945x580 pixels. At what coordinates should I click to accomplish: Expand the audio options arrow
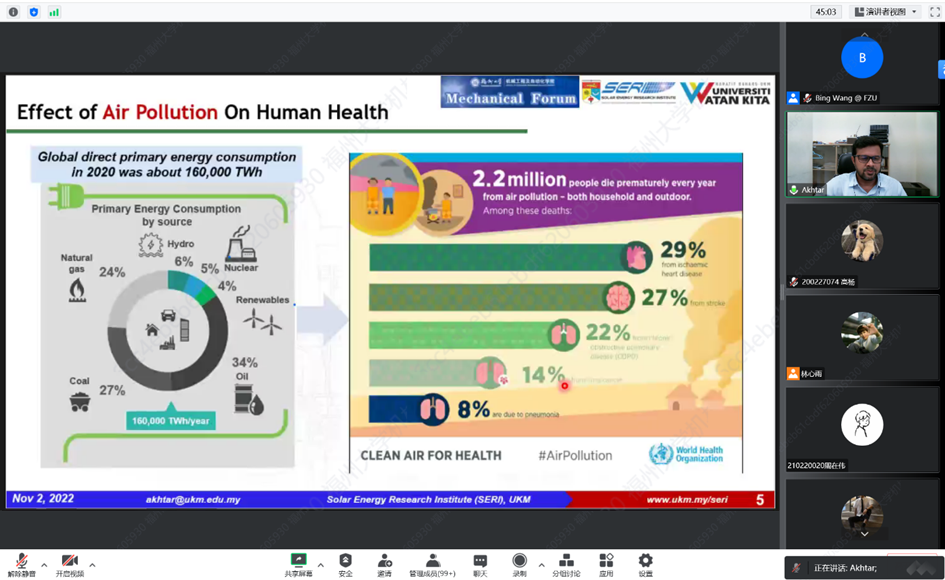click(x=44, y=565)
